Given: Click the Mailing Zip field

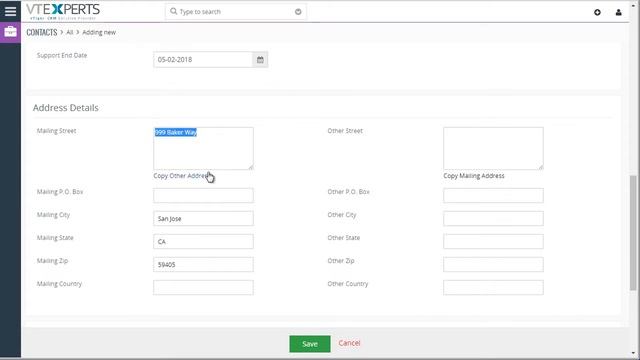Looking at the screenshot, I should click(203, 264).
